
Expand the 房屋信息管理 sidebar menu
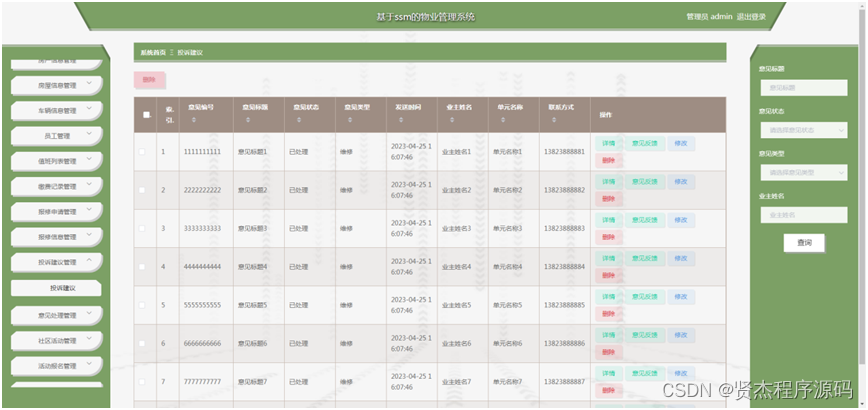[57, 85]
